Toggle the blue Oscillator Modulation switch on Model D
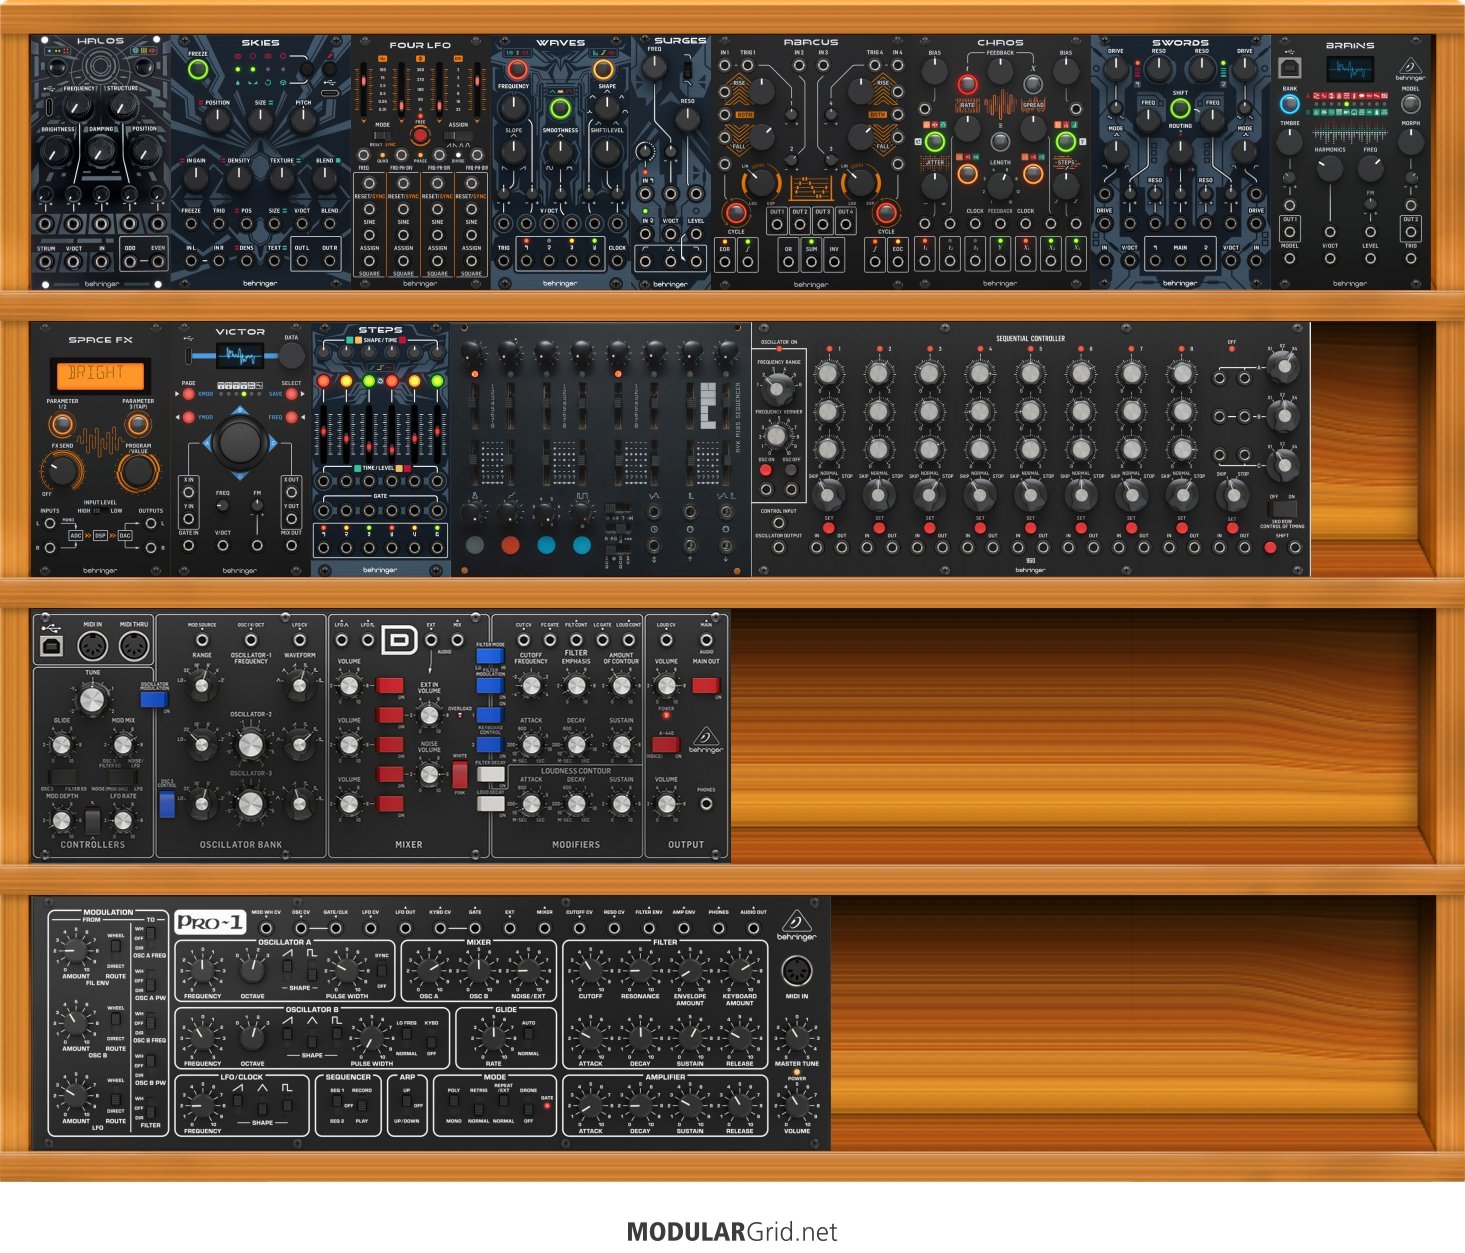This screenshot has height=1253, width=1465. point(153,700)
